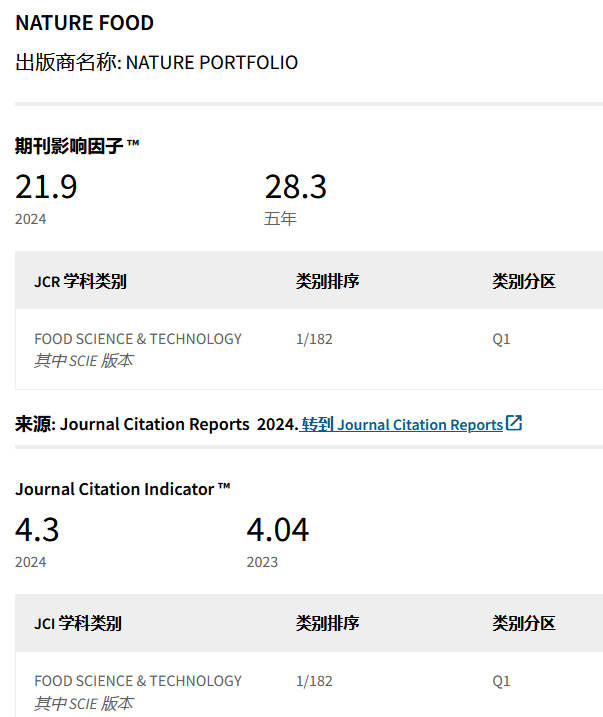The image size is (603, 717).
Task: Click the external link icon after Journal Citation Reports
Action: [x=514, y=423]
